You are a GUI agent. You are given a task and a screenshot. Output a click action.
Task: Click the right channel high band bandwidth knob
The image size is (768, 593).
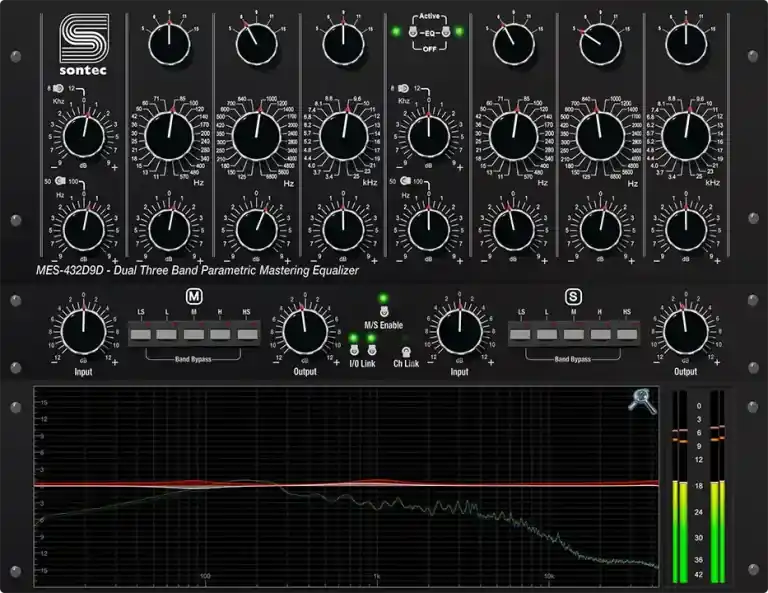point(686,44)
